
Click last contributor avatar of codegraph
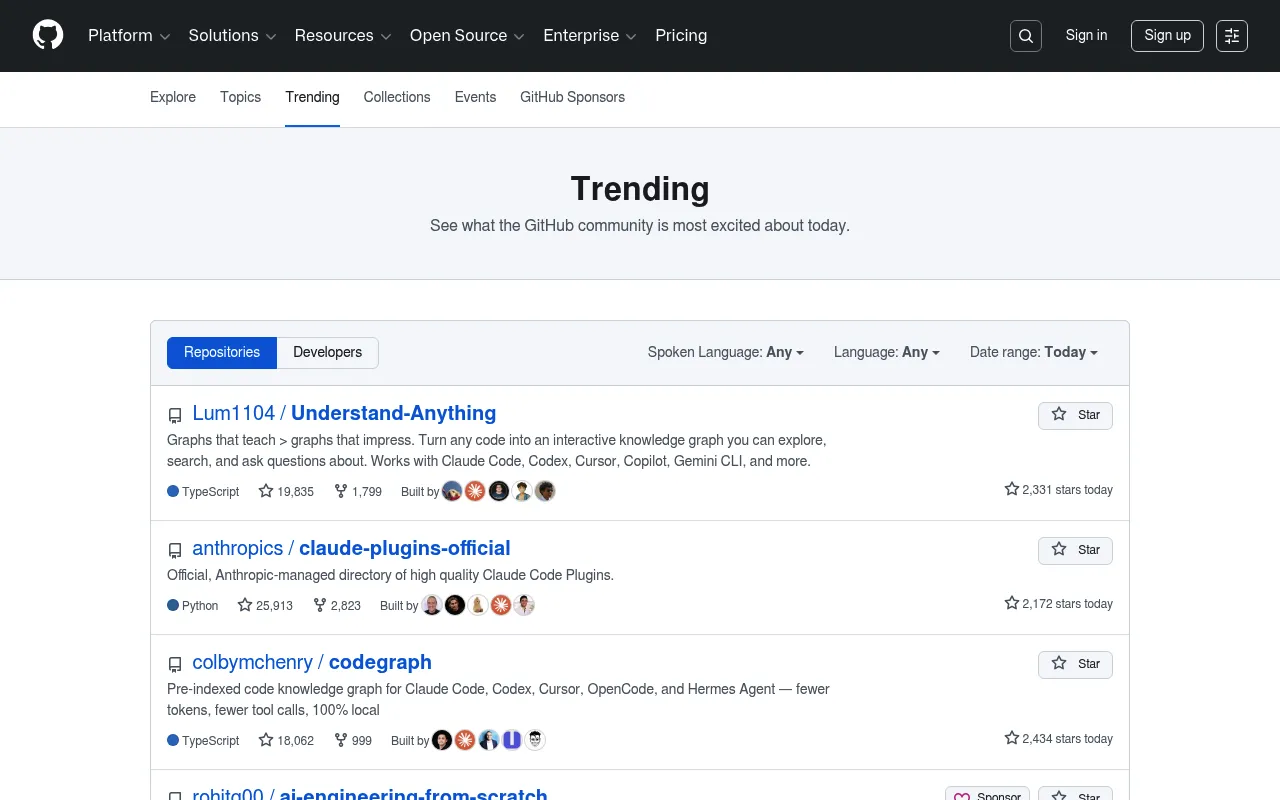point(535,740)
